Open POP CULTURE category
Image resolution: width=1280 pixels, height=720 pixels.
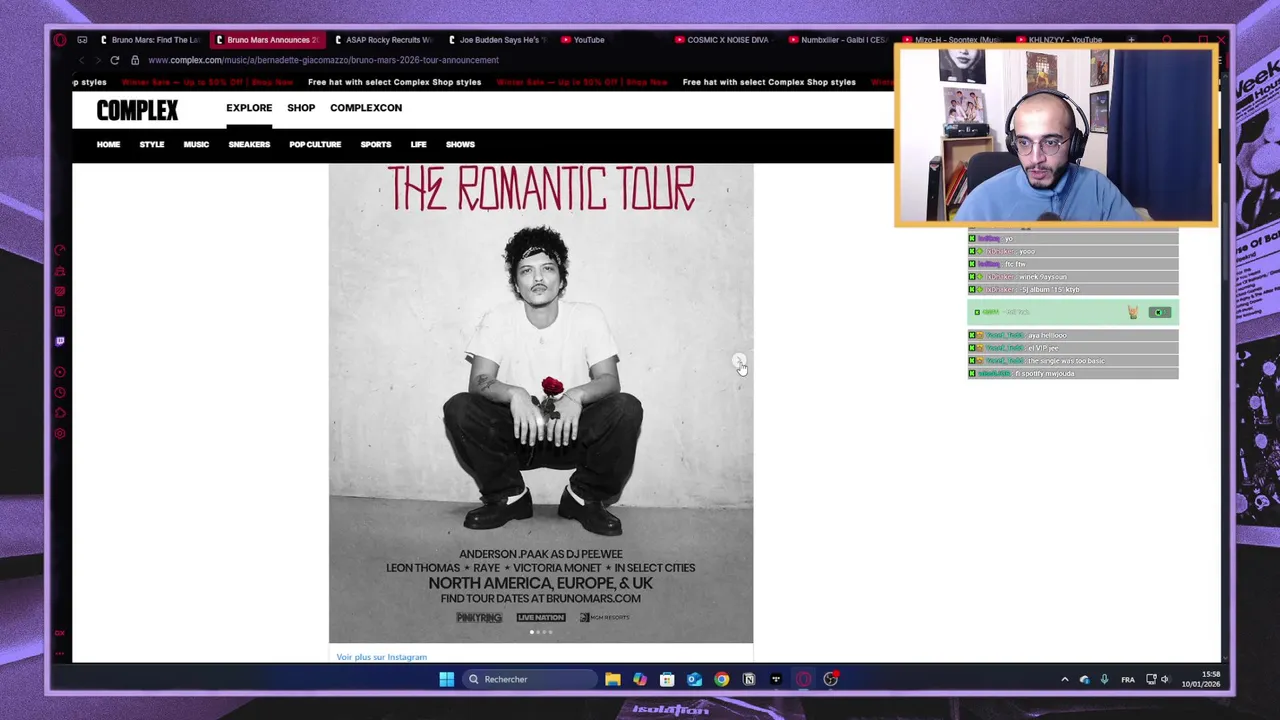(x=315, y=145)
